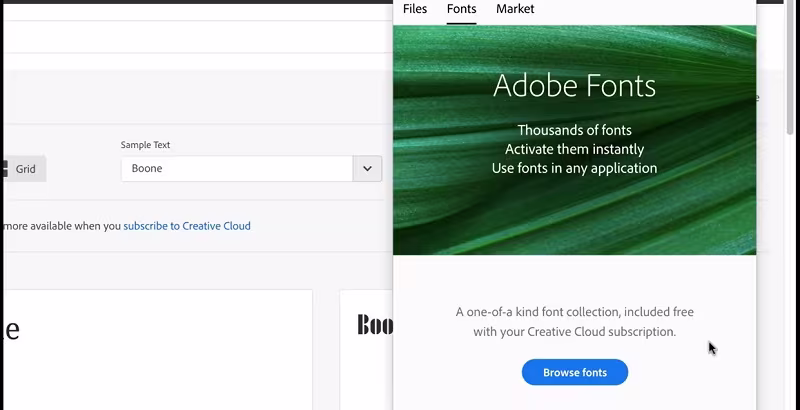Image resolution: width=800 pixels, height=410 pixels.
Task: Click the Sample Text label
Action: pos(145,145)
